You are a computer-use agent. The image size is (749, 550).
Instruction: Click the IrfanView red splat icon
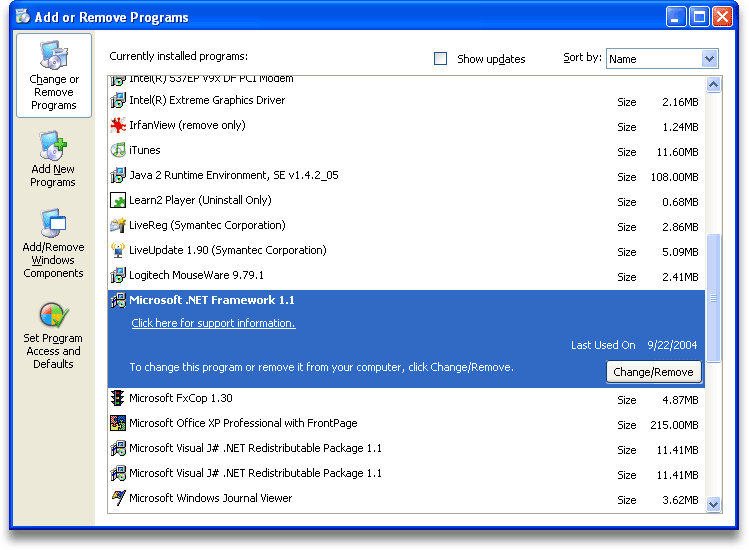[x=118, y=126]
